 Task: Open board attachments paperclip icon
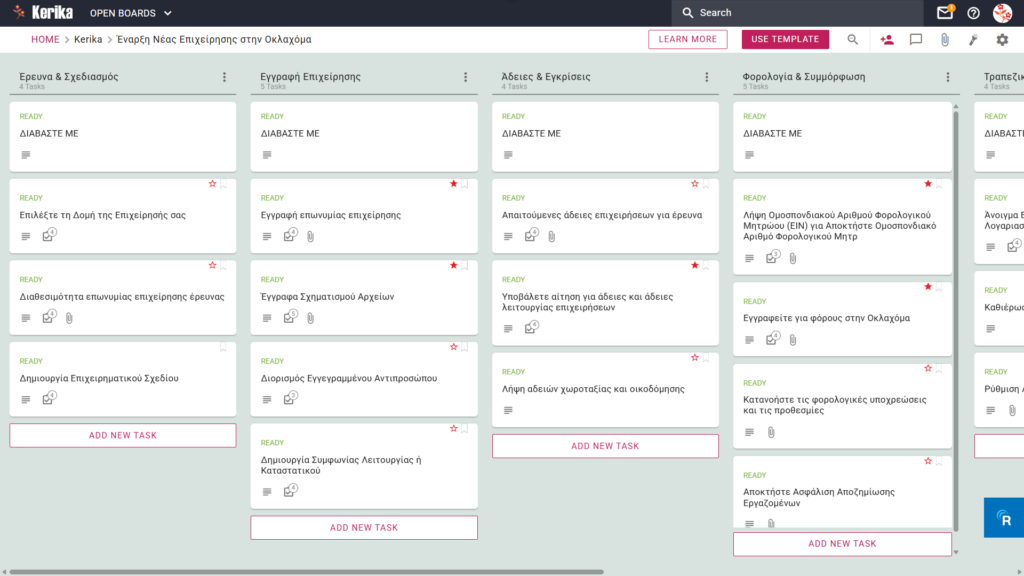click(x=944, y=40)
